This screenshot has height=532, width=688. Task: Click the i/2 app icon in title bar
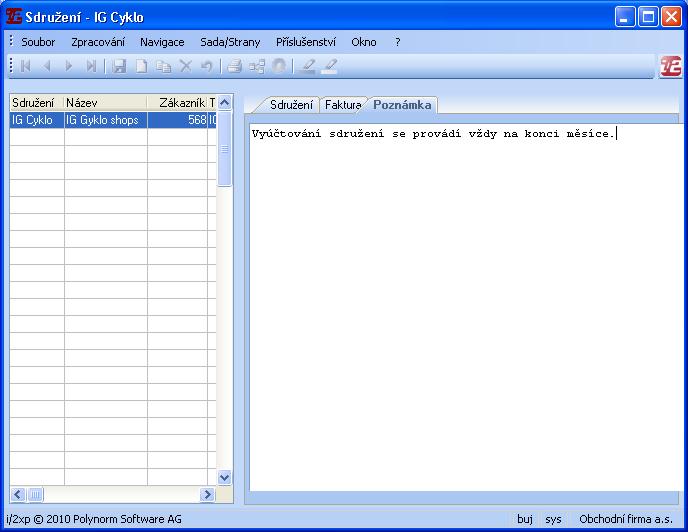14,16
